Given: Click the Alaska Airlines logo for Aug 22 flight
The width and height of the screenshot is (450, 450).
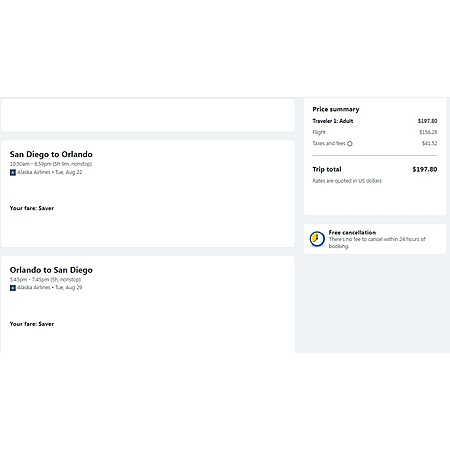Looking at the screenshot, I should tap(13, 172).
